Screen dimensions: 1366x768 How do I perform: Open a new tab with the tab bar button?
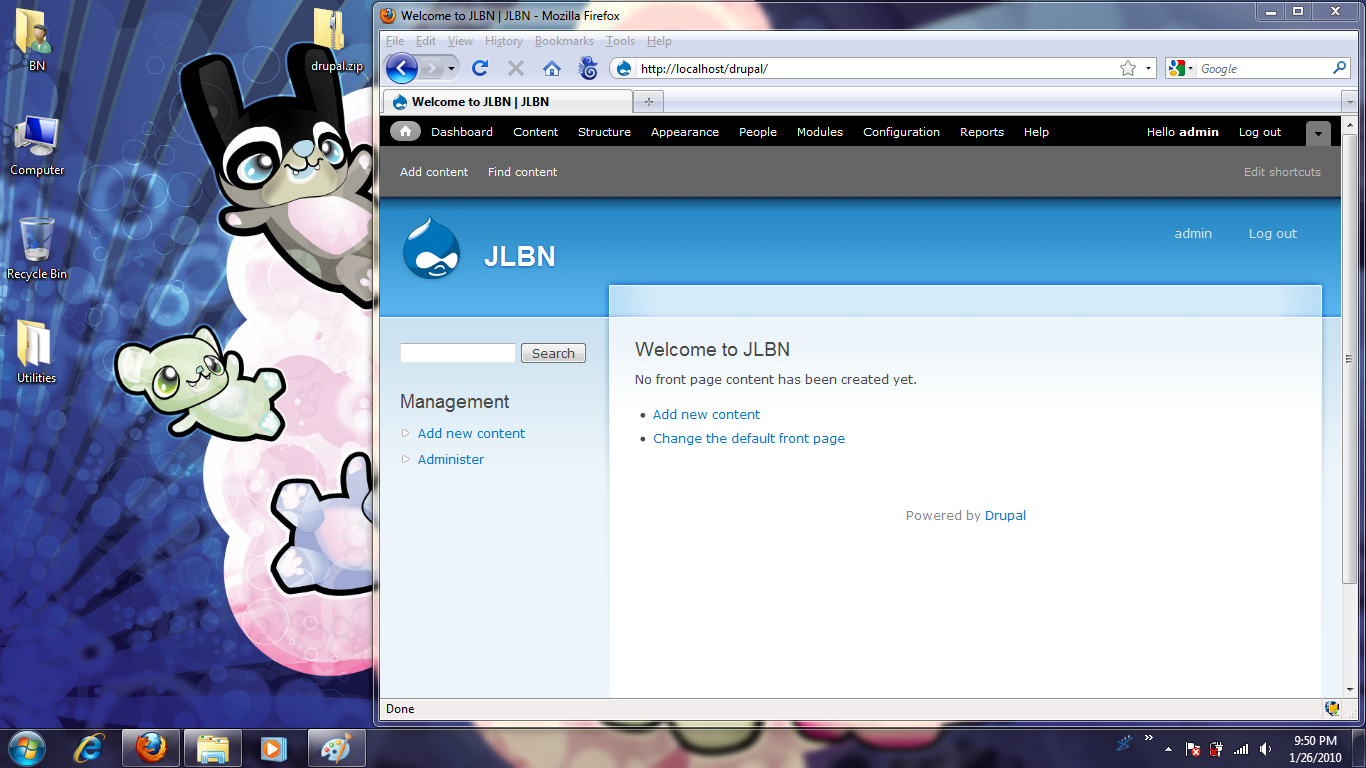coord(648,102)
